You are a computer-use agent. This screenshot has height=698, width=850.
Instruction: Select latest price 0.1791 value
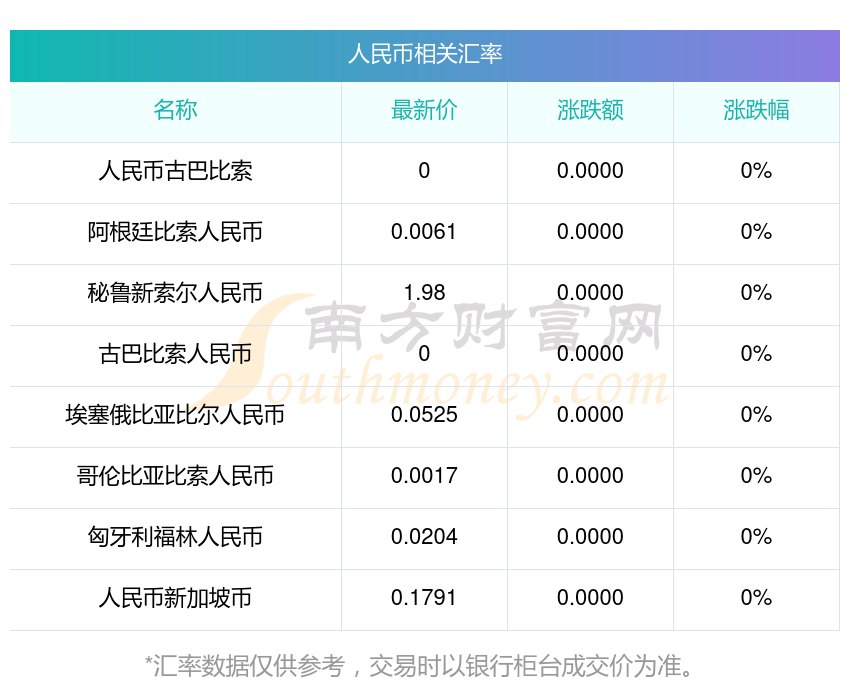(424, 598)
